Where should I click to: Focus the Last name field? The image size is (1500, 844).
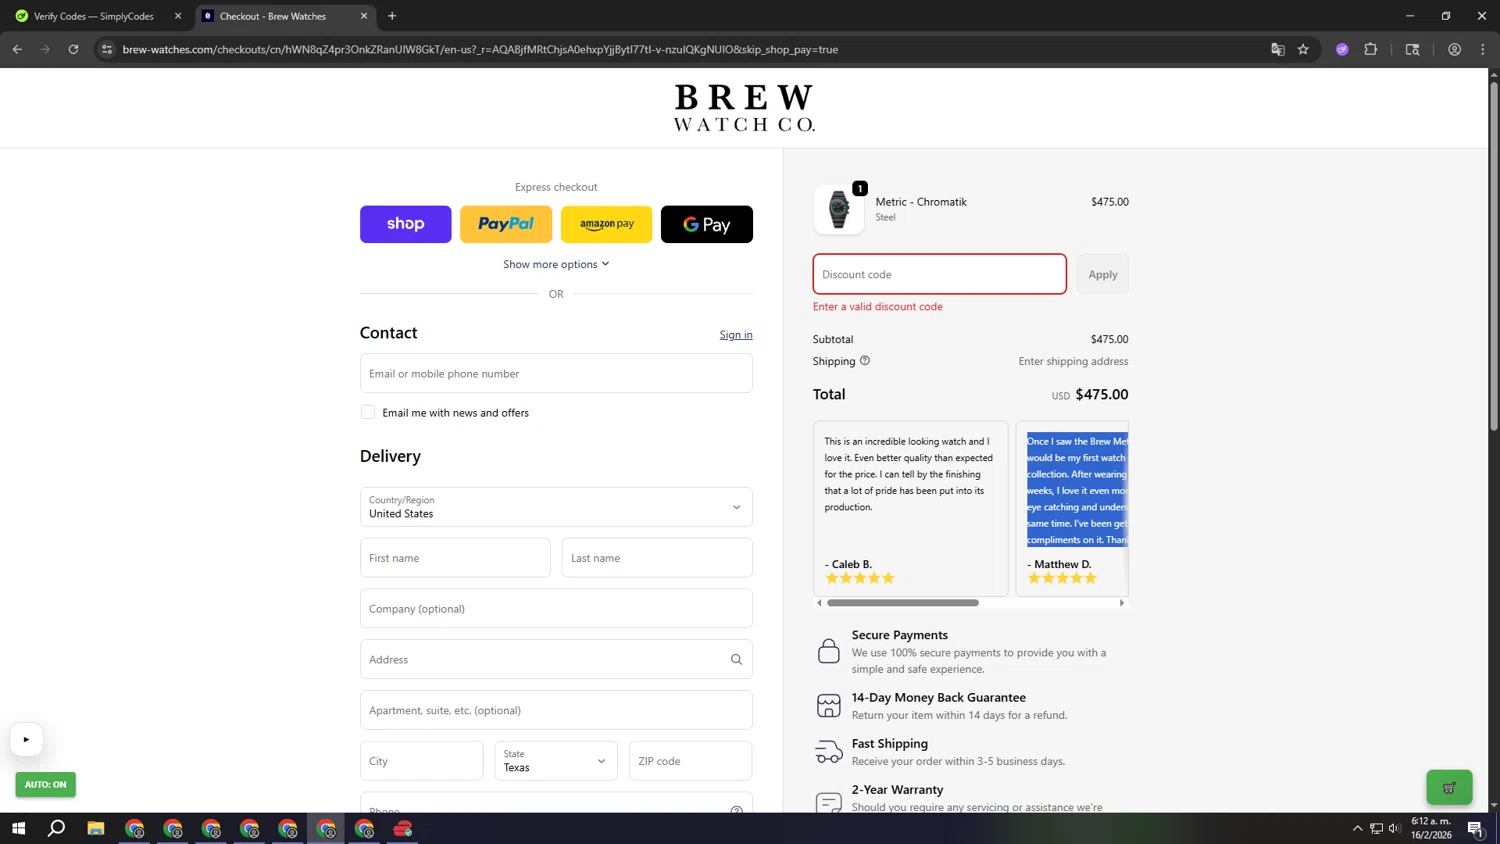click(657, 558)
